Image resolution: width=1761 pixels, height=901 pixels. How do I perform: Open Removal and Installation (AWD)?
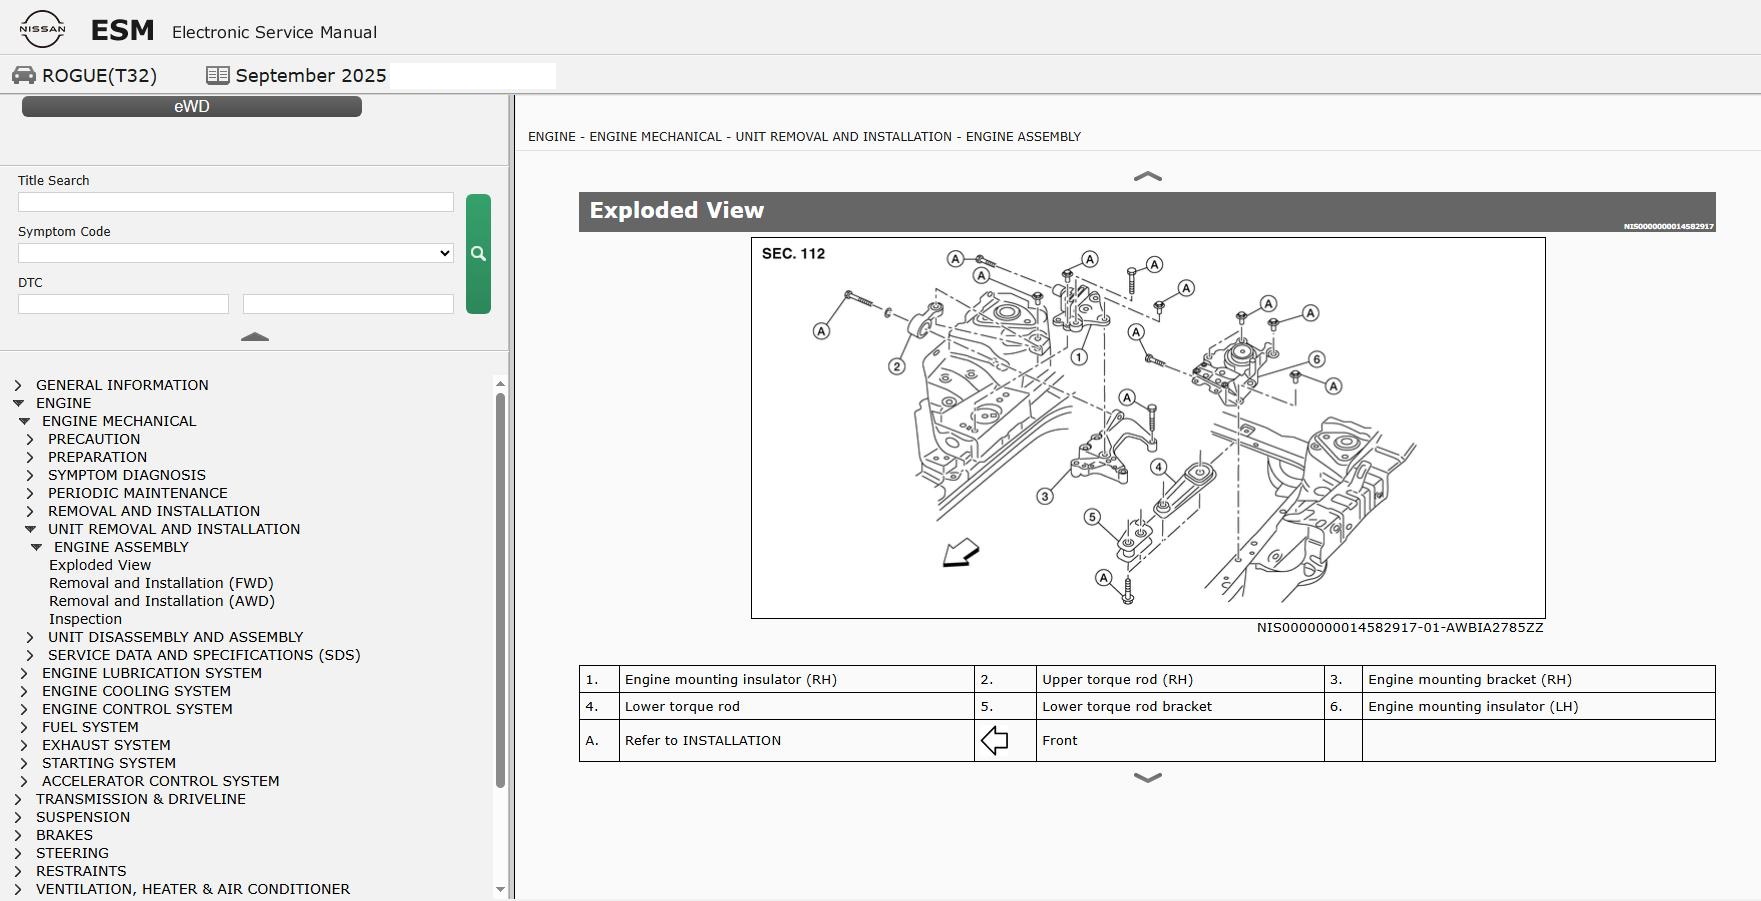(x=162, y=601)
